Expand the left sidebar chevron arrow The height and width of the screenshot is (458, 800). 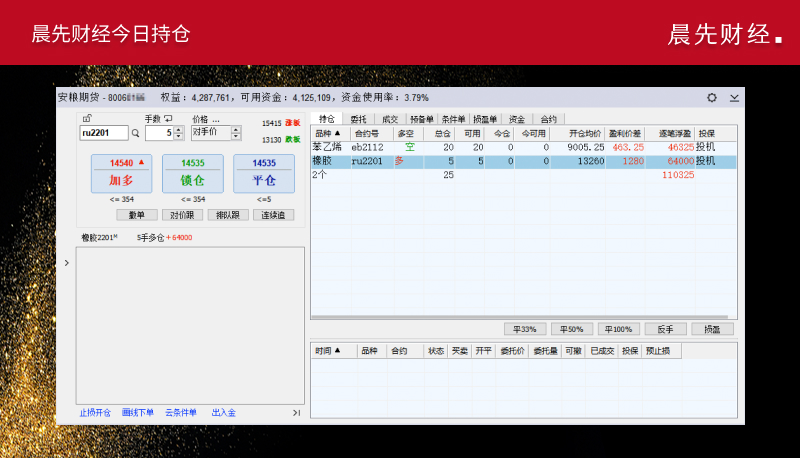pyautogui.click(x=66, y=263)
